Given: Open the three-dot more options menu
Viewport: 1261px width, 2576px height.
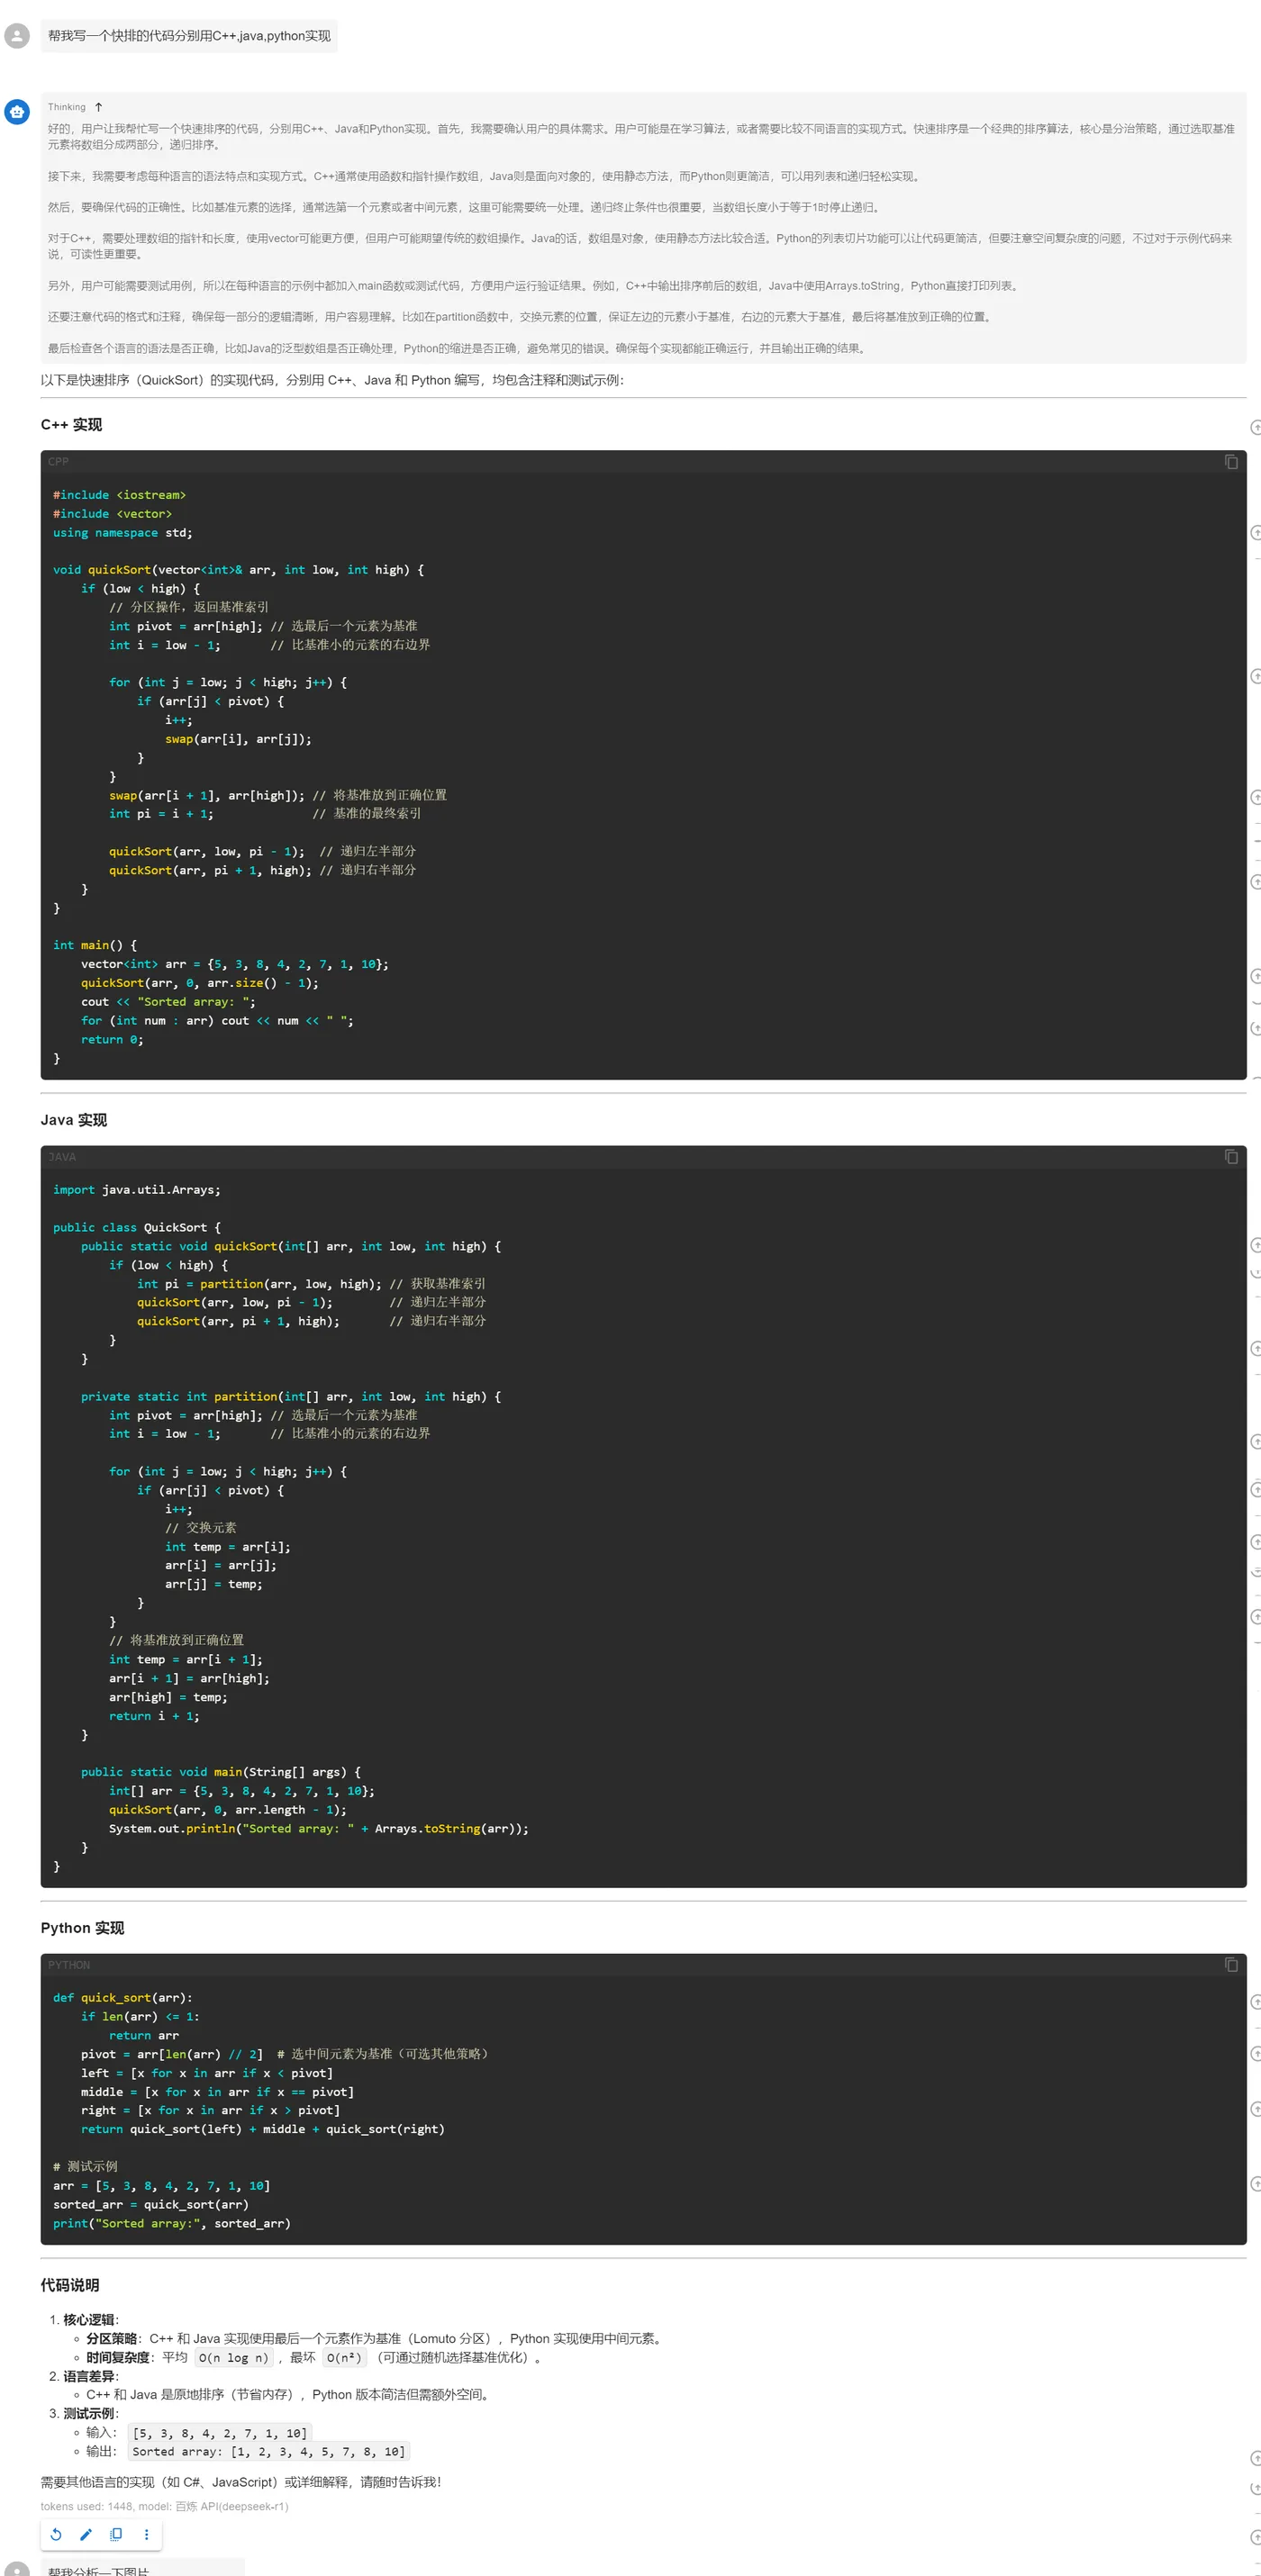Looking at the screenshot, I should (x=146, y=2534).
